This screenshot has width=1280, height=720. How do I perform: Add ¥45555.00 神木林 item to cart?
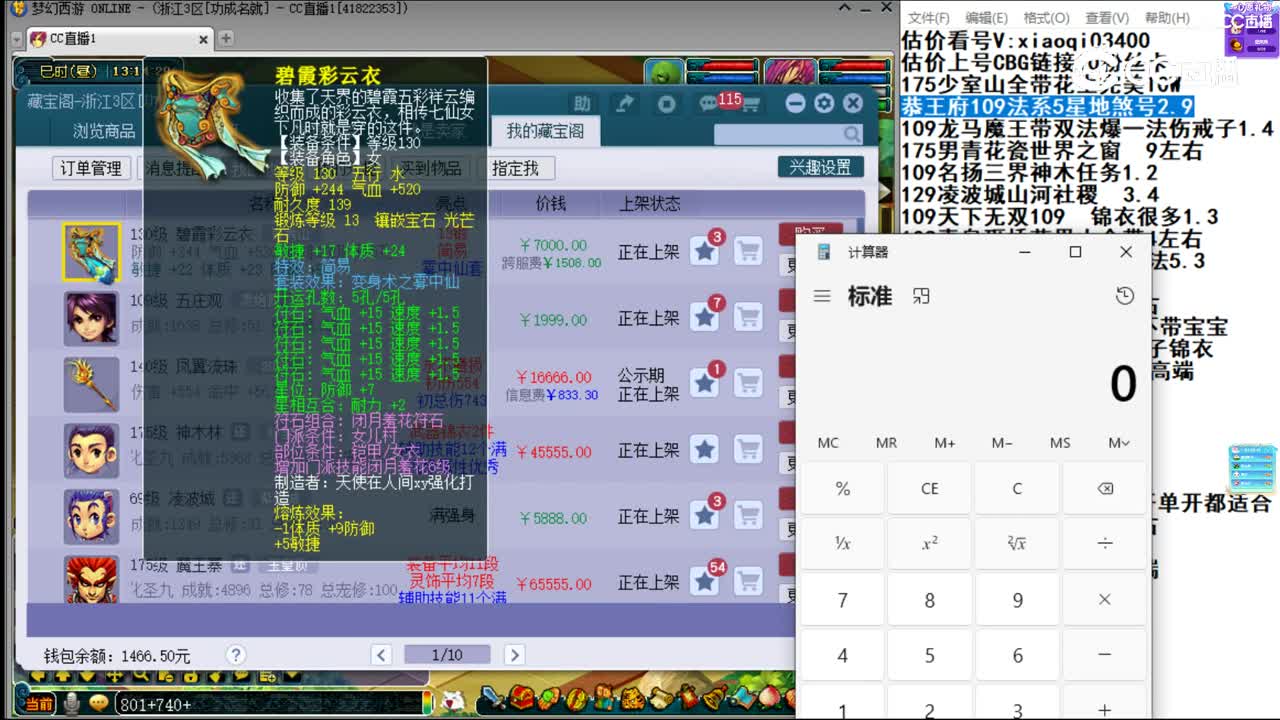(748, 450)
